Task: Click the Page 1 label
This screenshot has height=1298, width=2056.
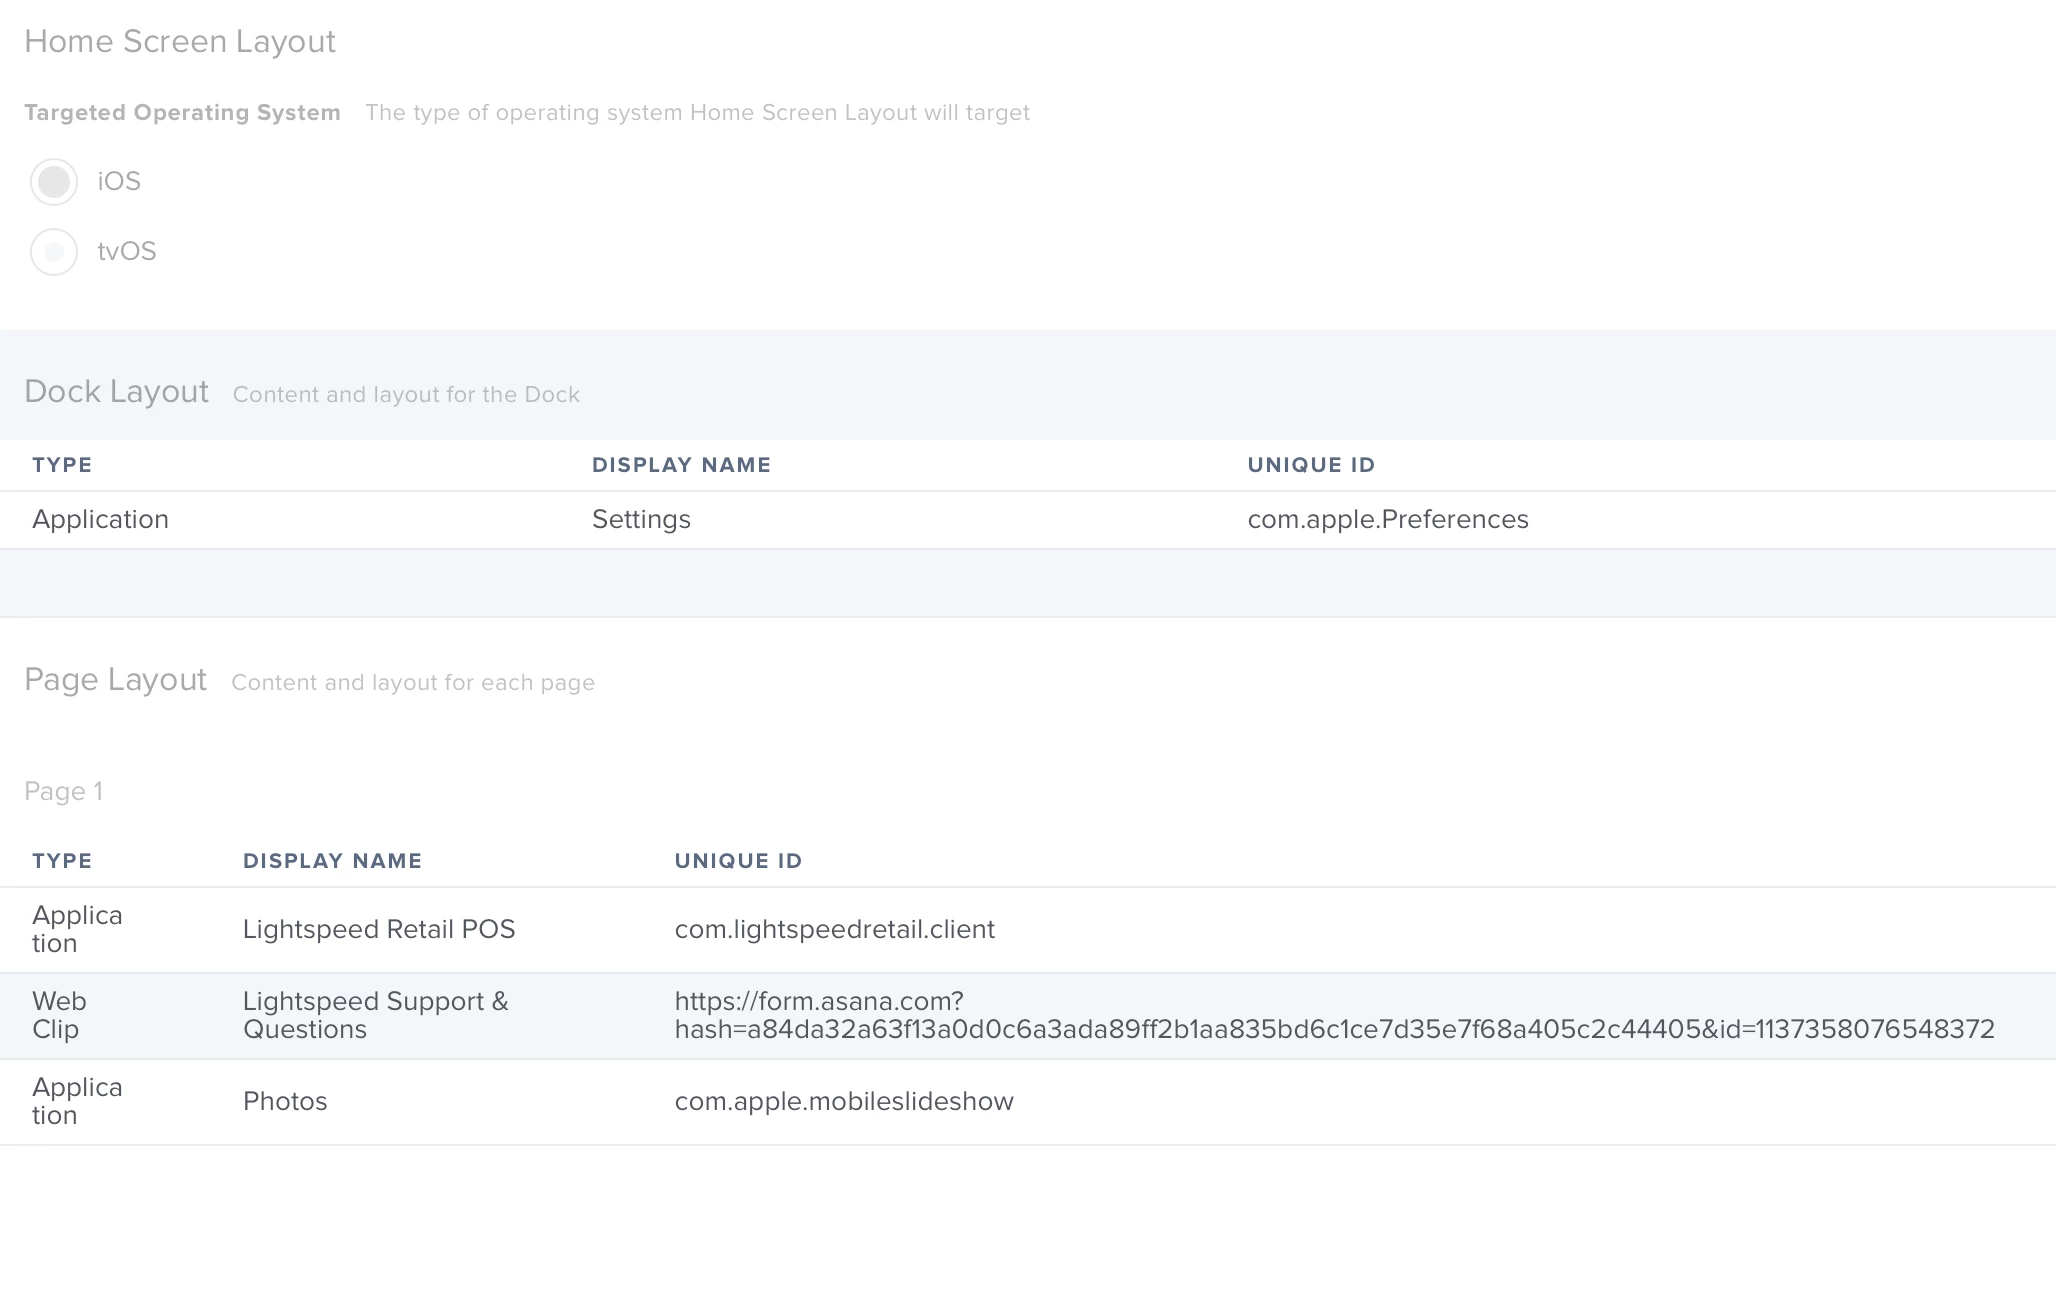Action: (x=63, y=792)
